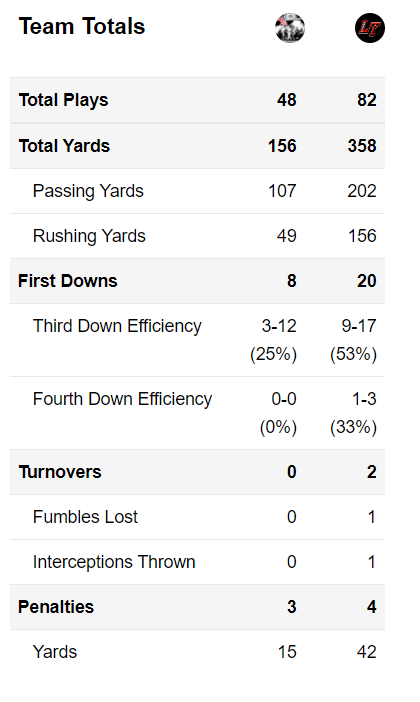Select the Turnovers row label
The width and height of the screenshot is (420, 702).
coord(60,472)
